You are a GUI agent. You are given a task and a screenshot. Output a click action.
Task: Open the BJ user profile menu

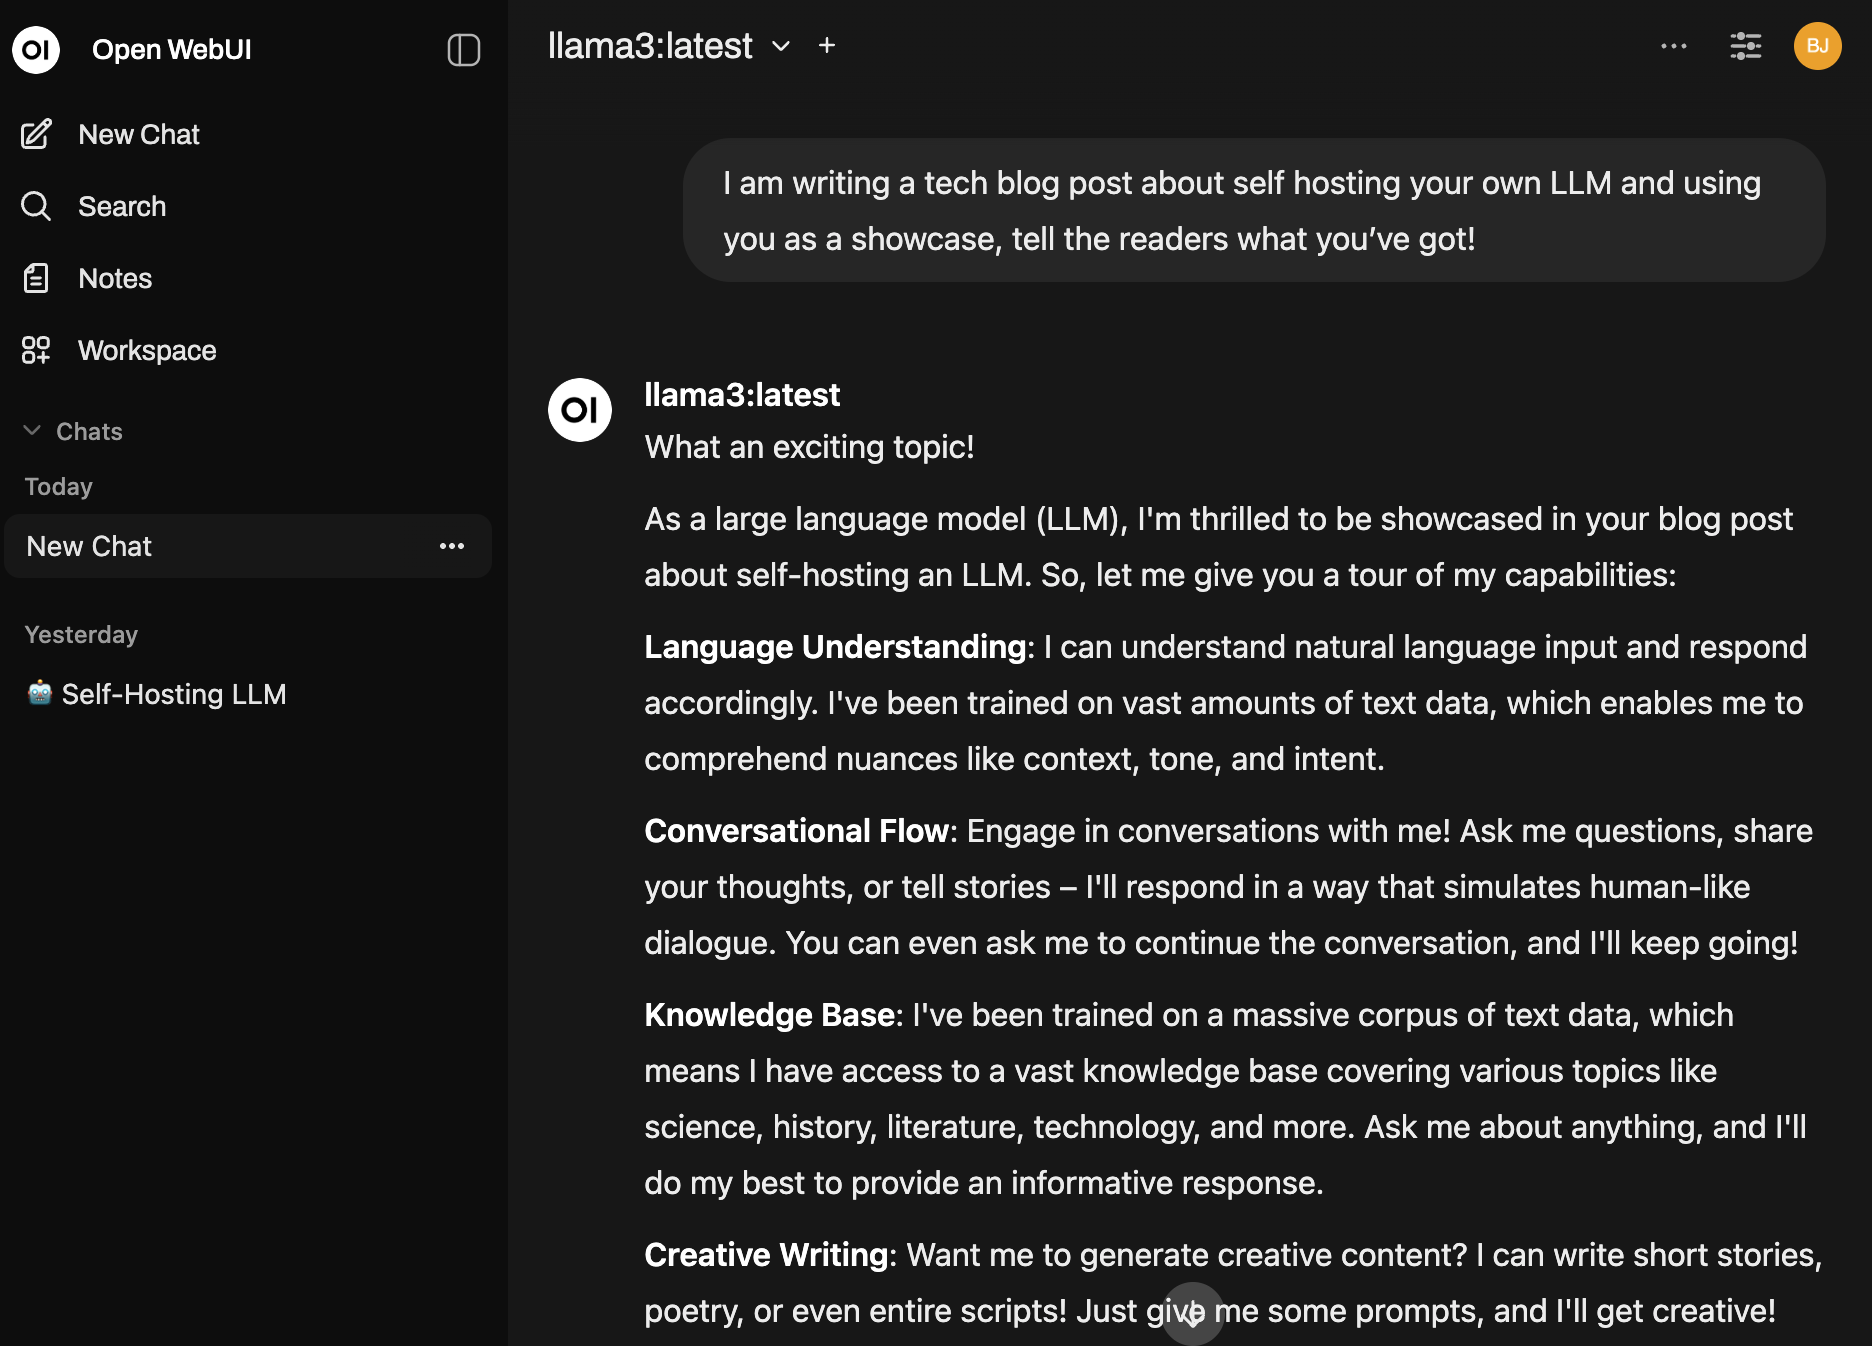pos(1818,46)
